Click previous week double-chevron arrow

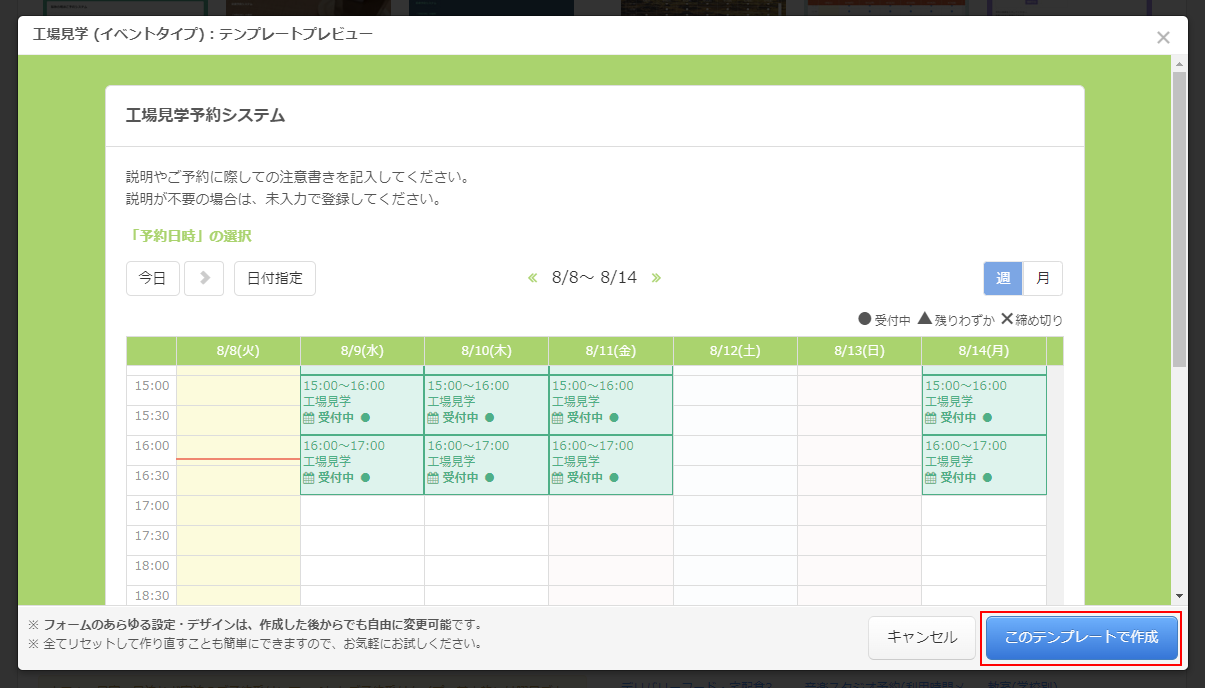click(533, 278)
